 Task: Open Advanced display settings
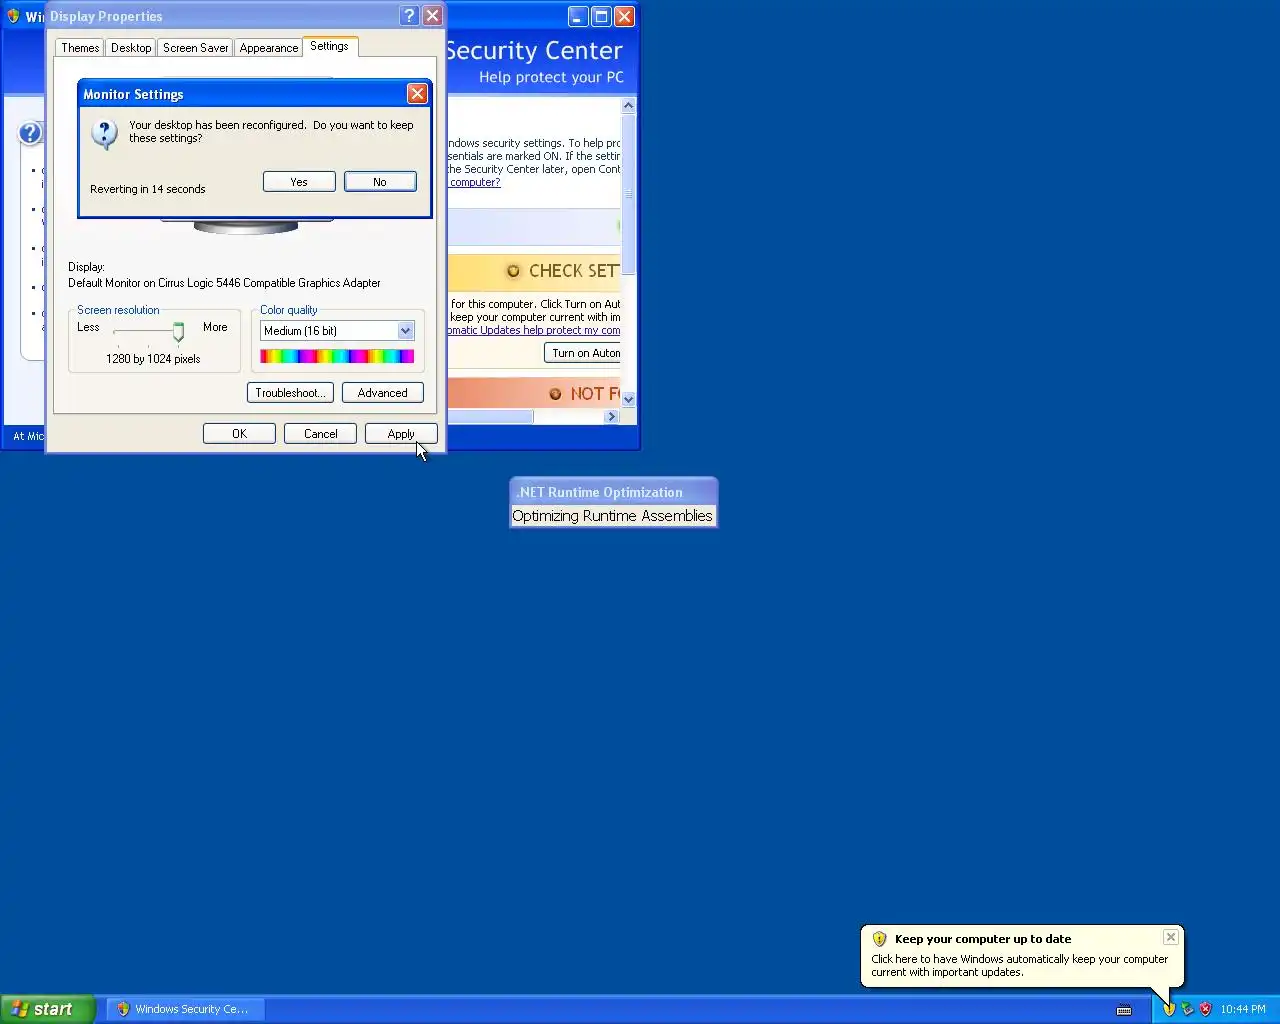[x=383, y=393]
